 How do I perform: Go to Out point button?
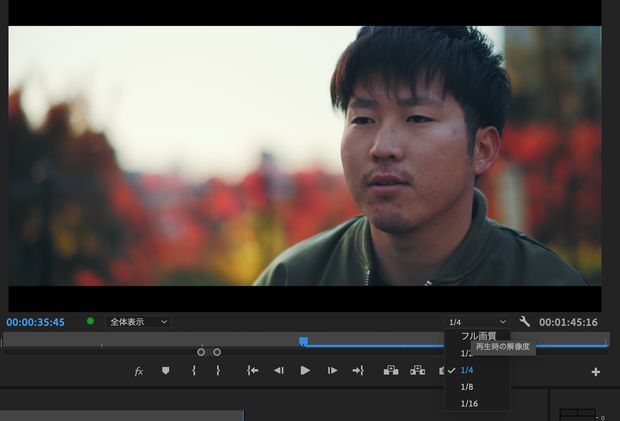358,371
